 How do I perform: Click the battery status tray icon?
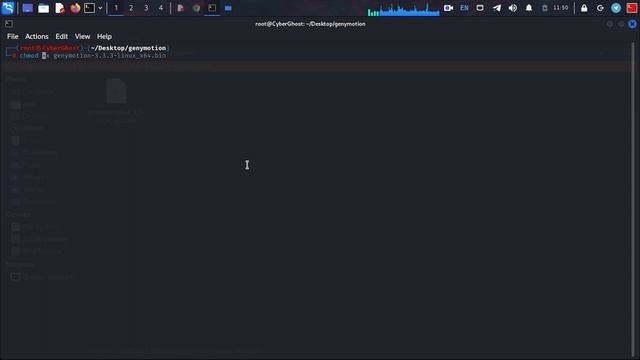[x=544, y=8]
